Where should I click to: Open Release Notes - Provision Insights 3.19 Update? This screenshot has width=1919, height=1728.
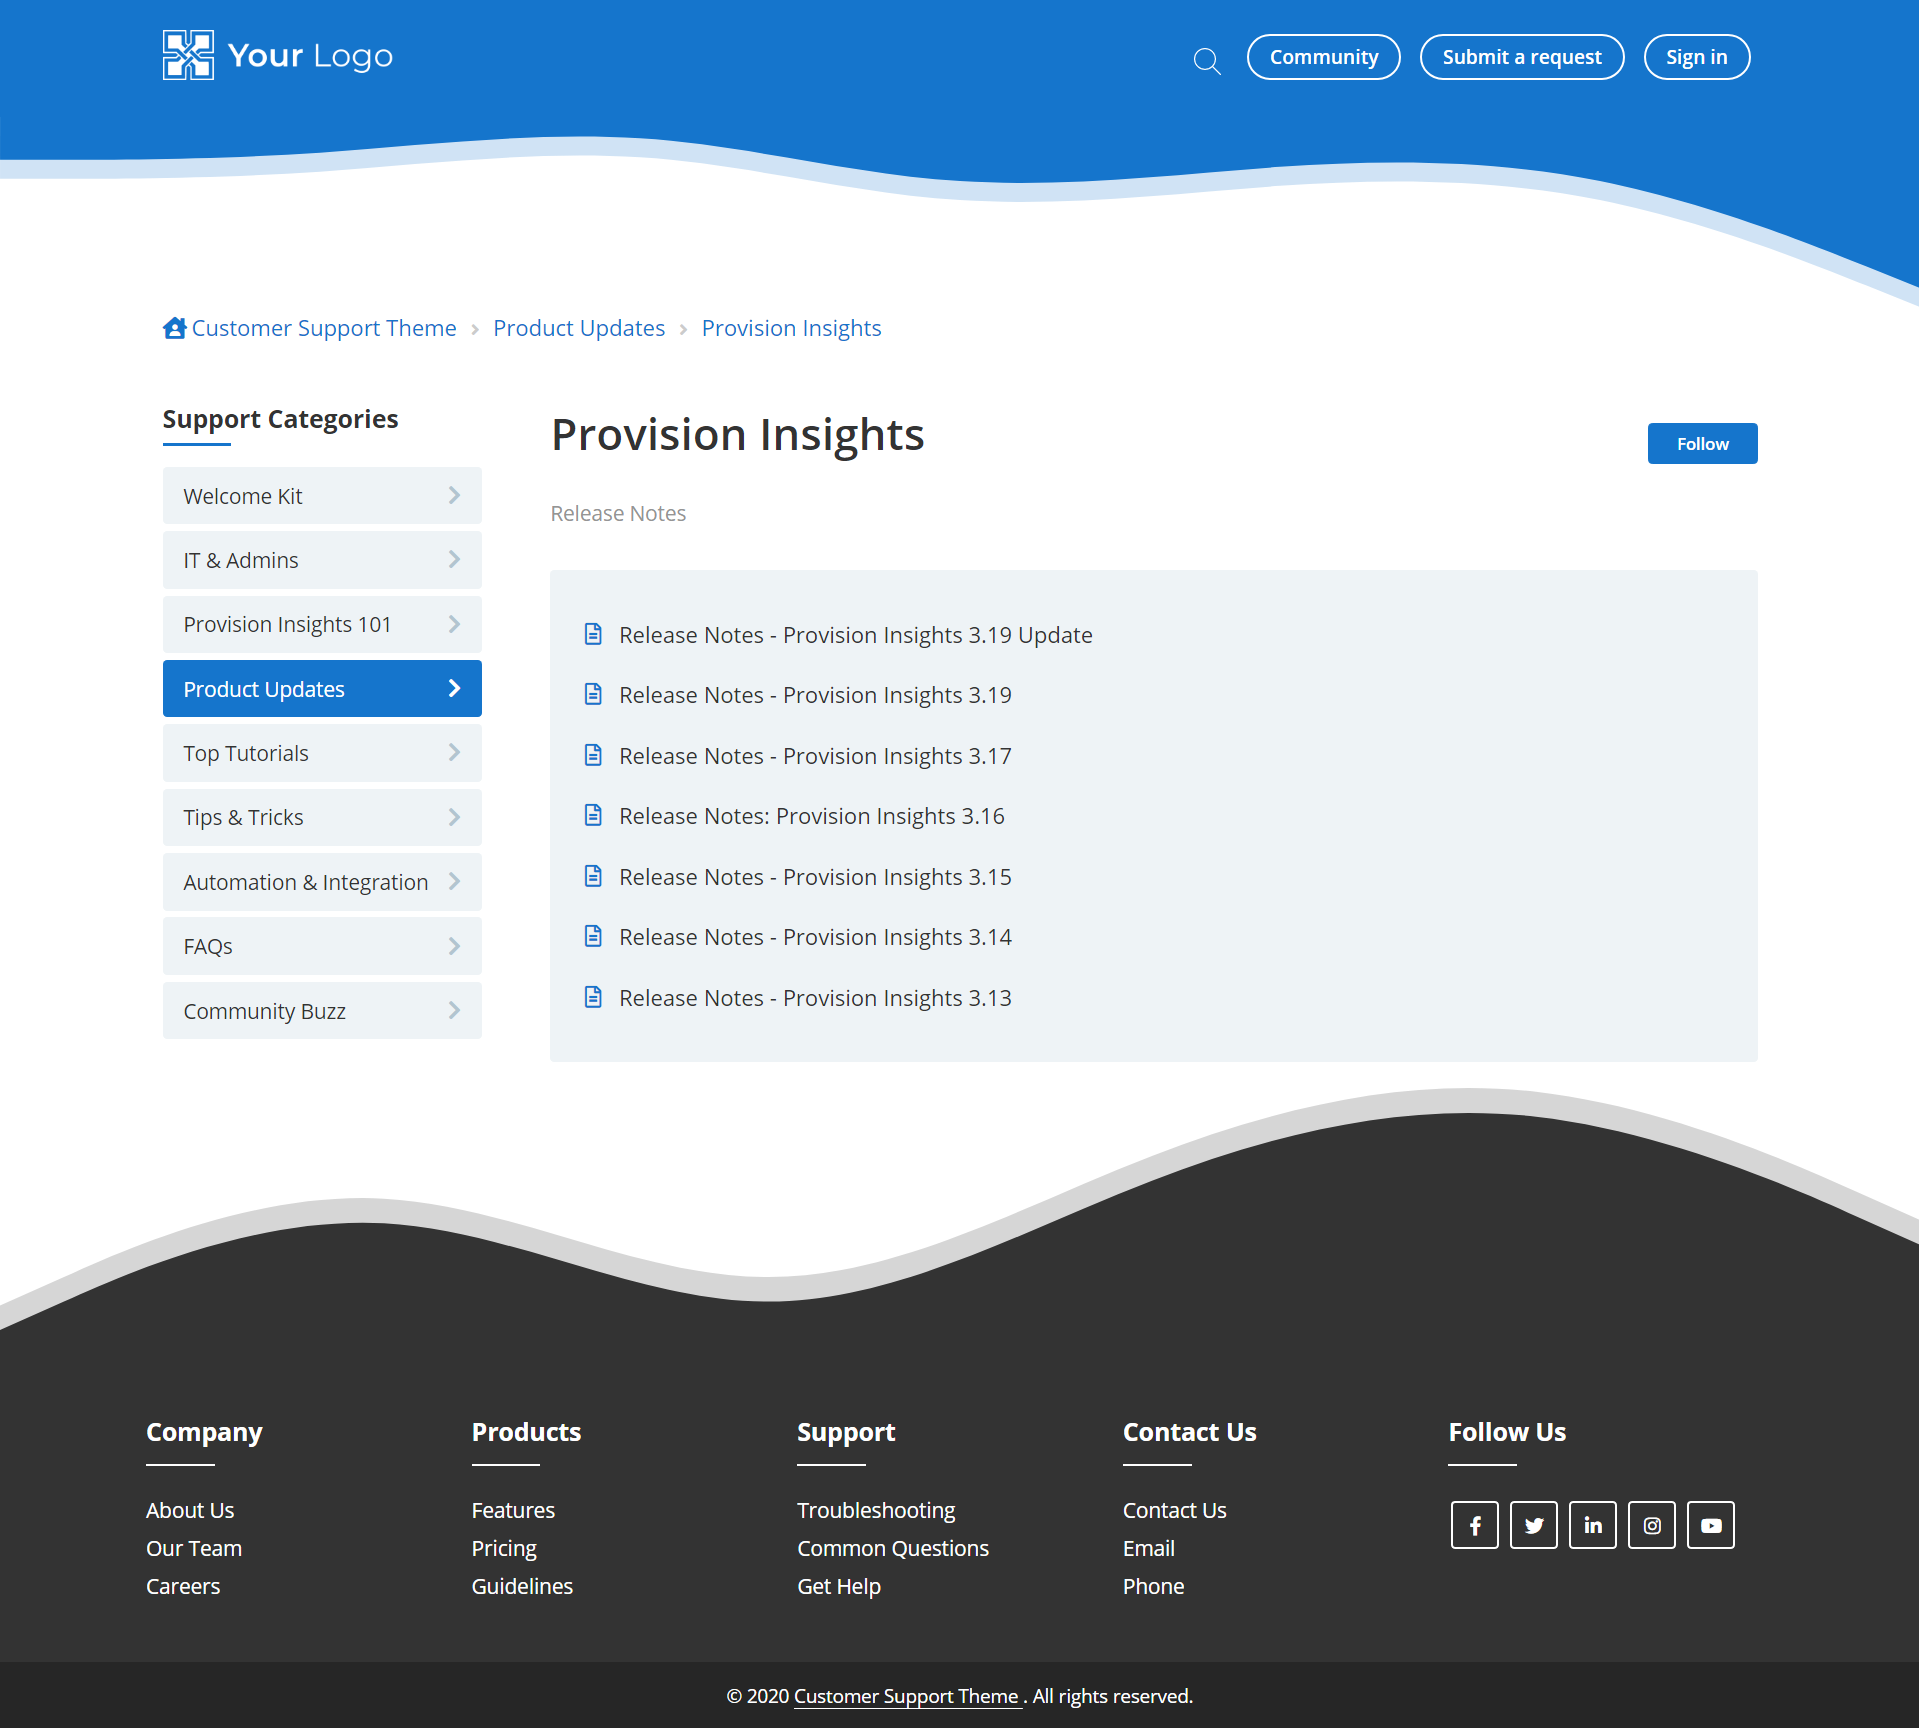855,635
